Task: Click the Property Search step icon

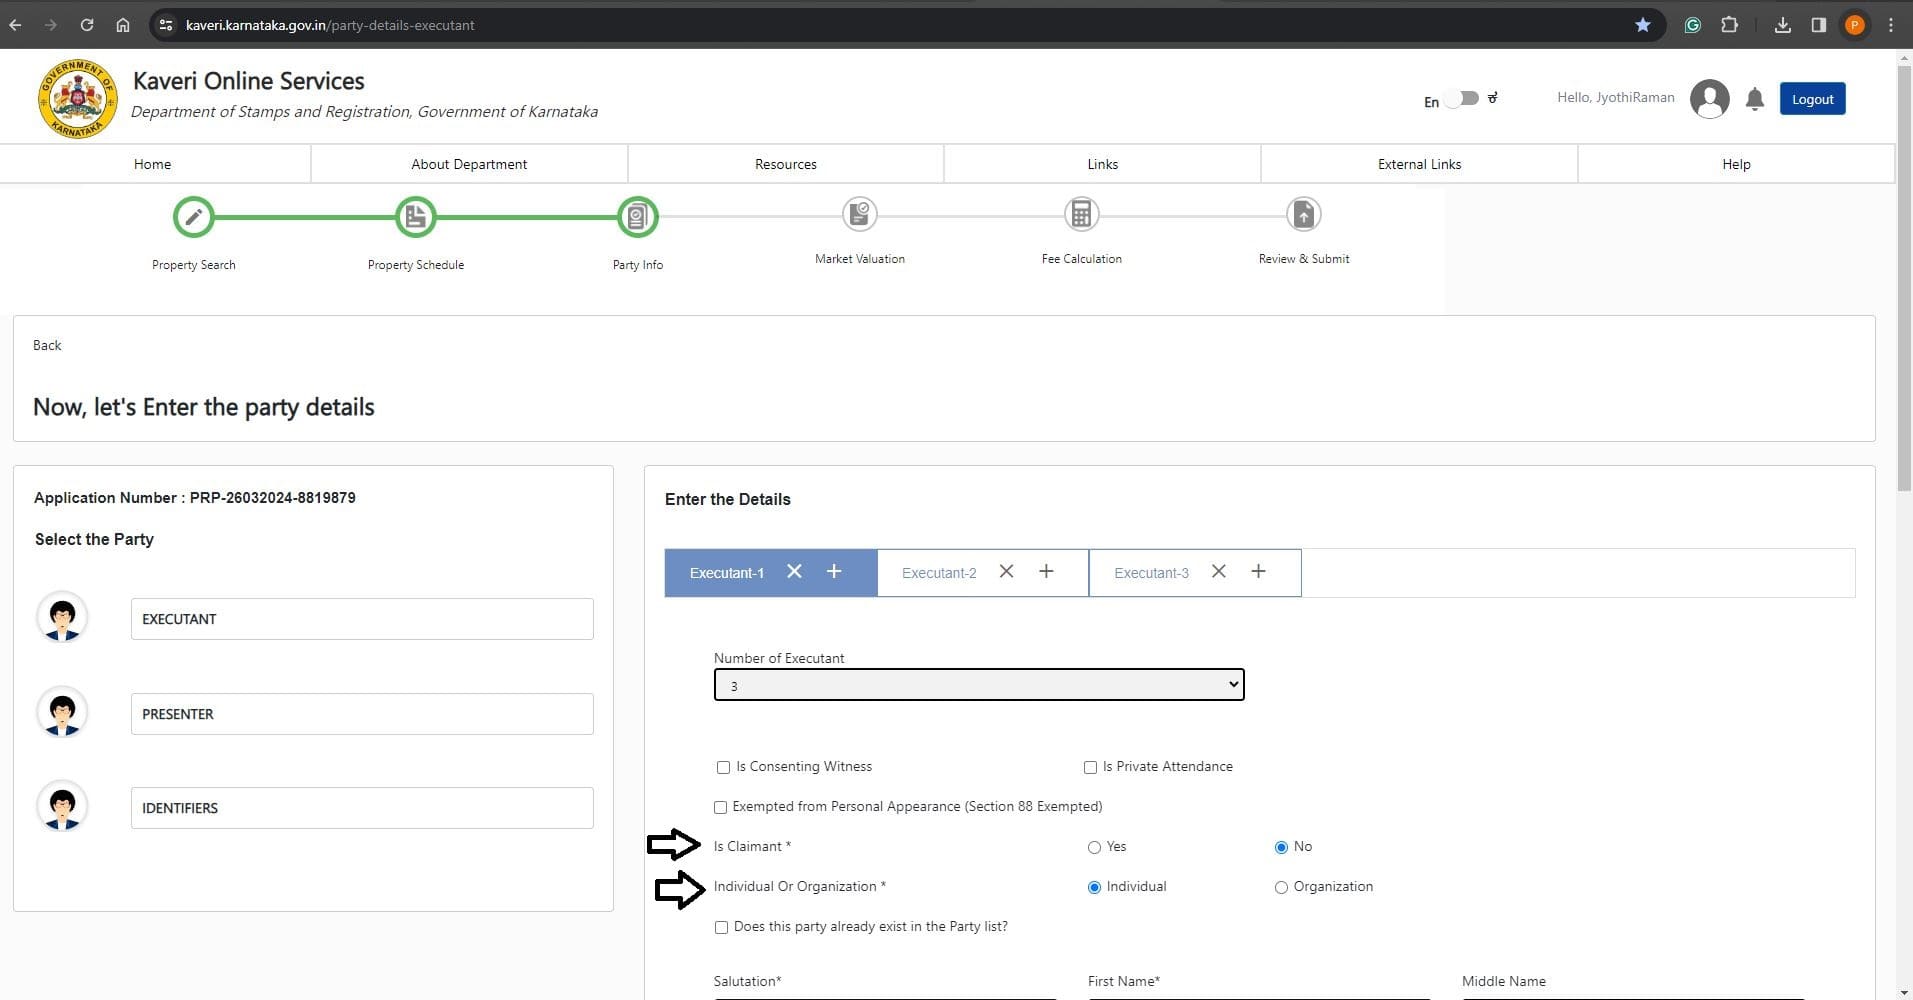Action: 193,217
